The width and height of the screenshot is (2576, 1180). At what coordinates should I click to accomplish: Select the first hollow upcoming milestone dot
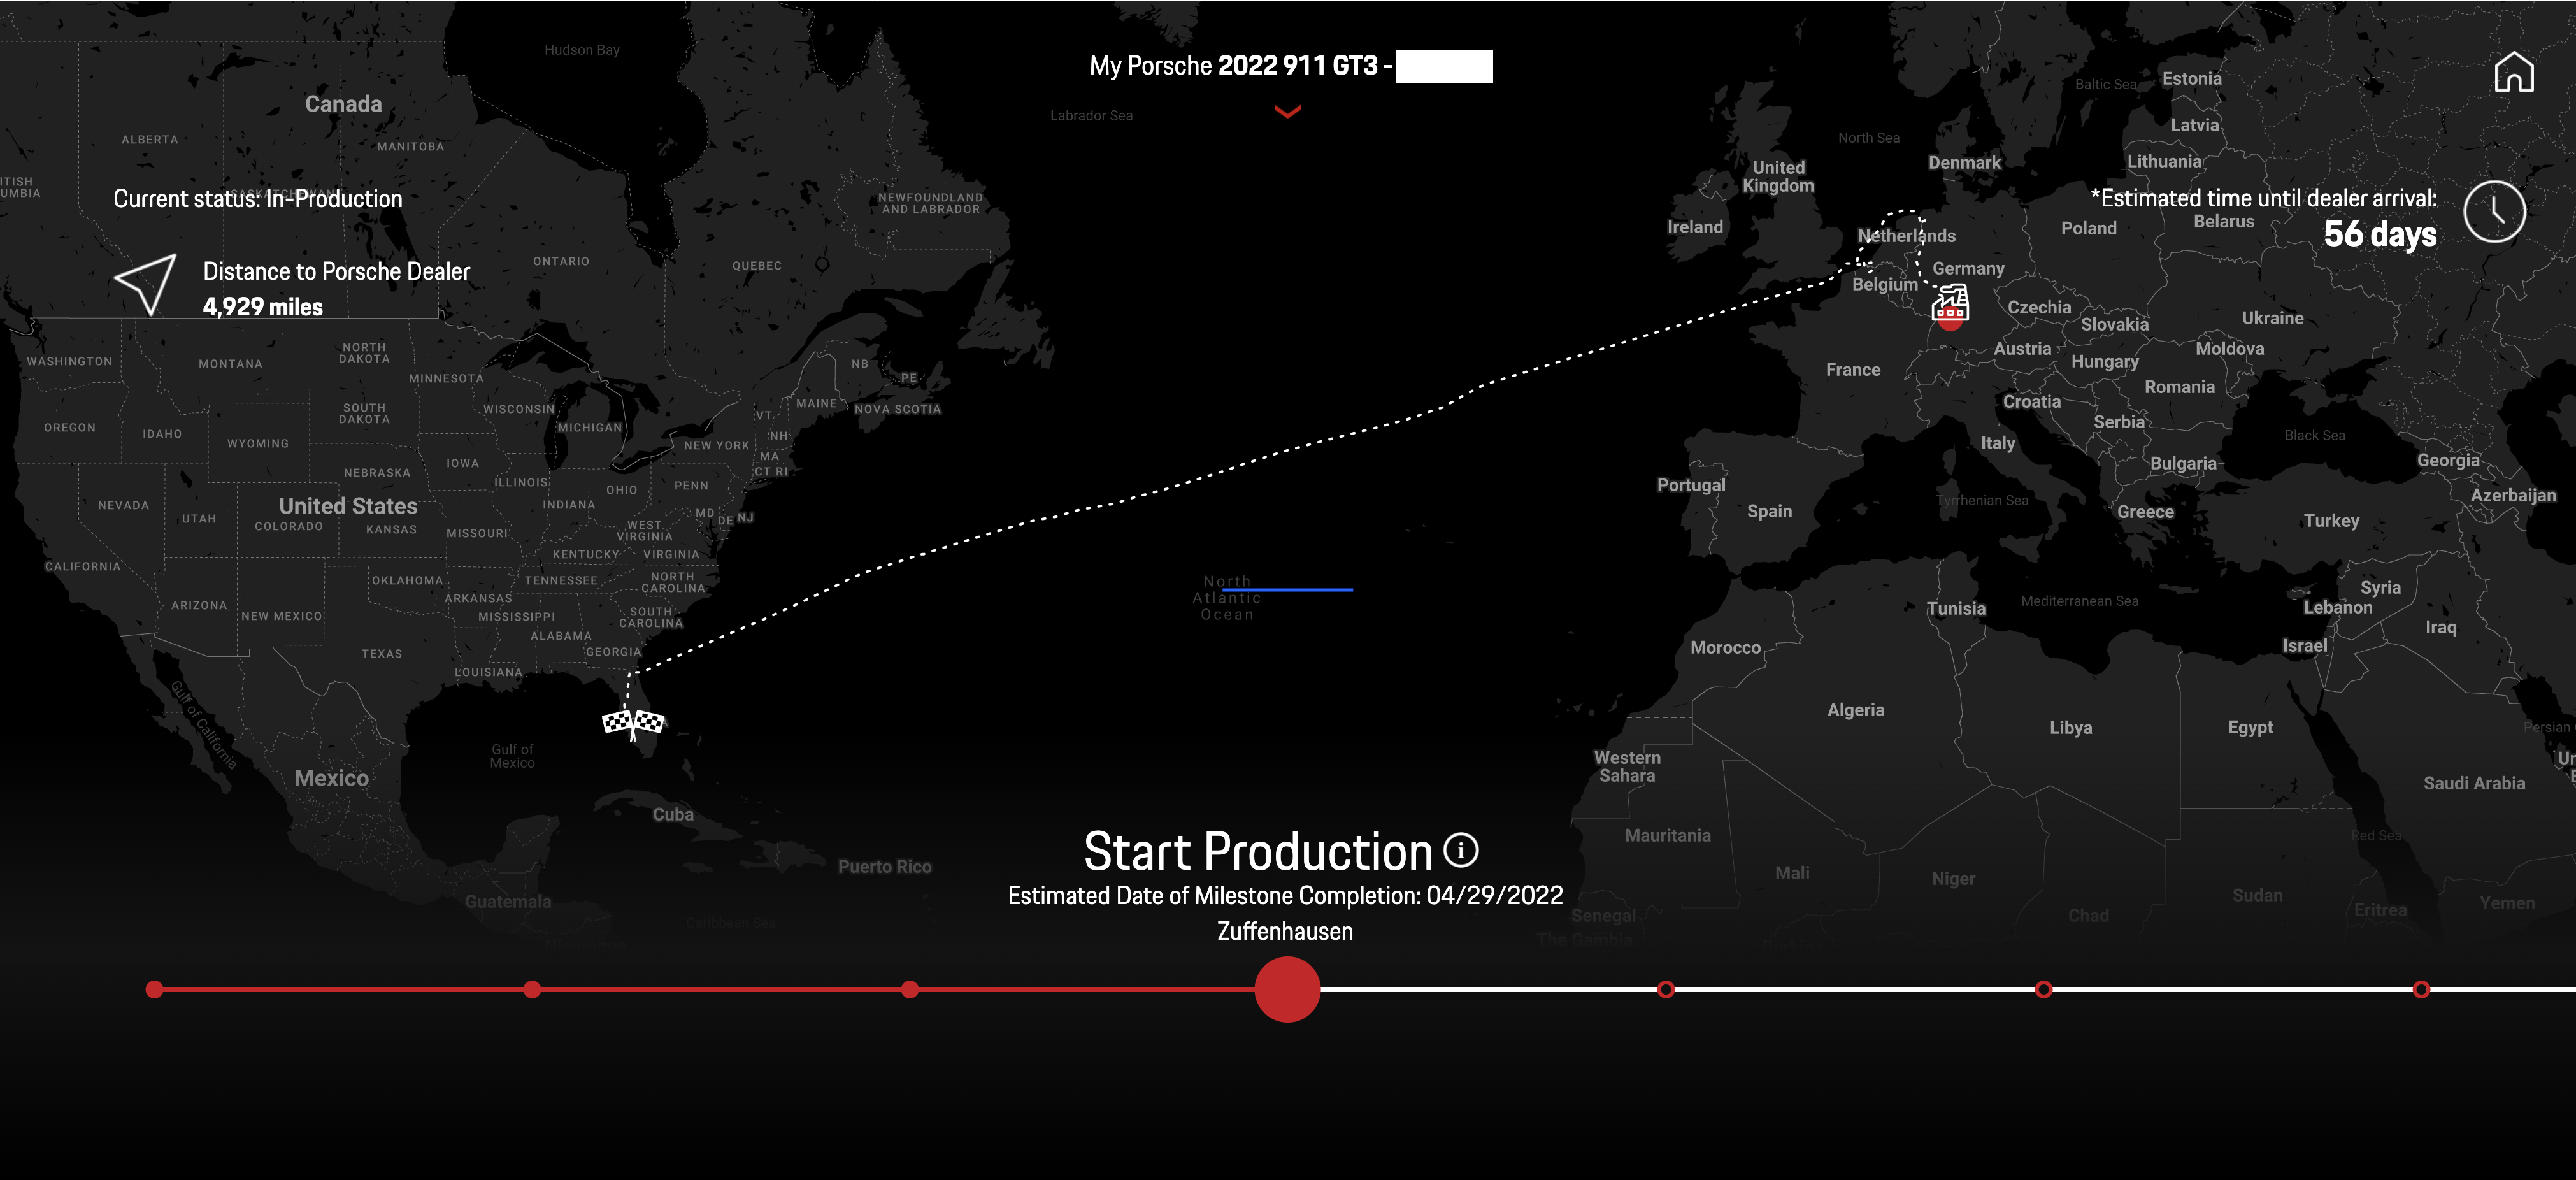click(x=1666, y=988)
